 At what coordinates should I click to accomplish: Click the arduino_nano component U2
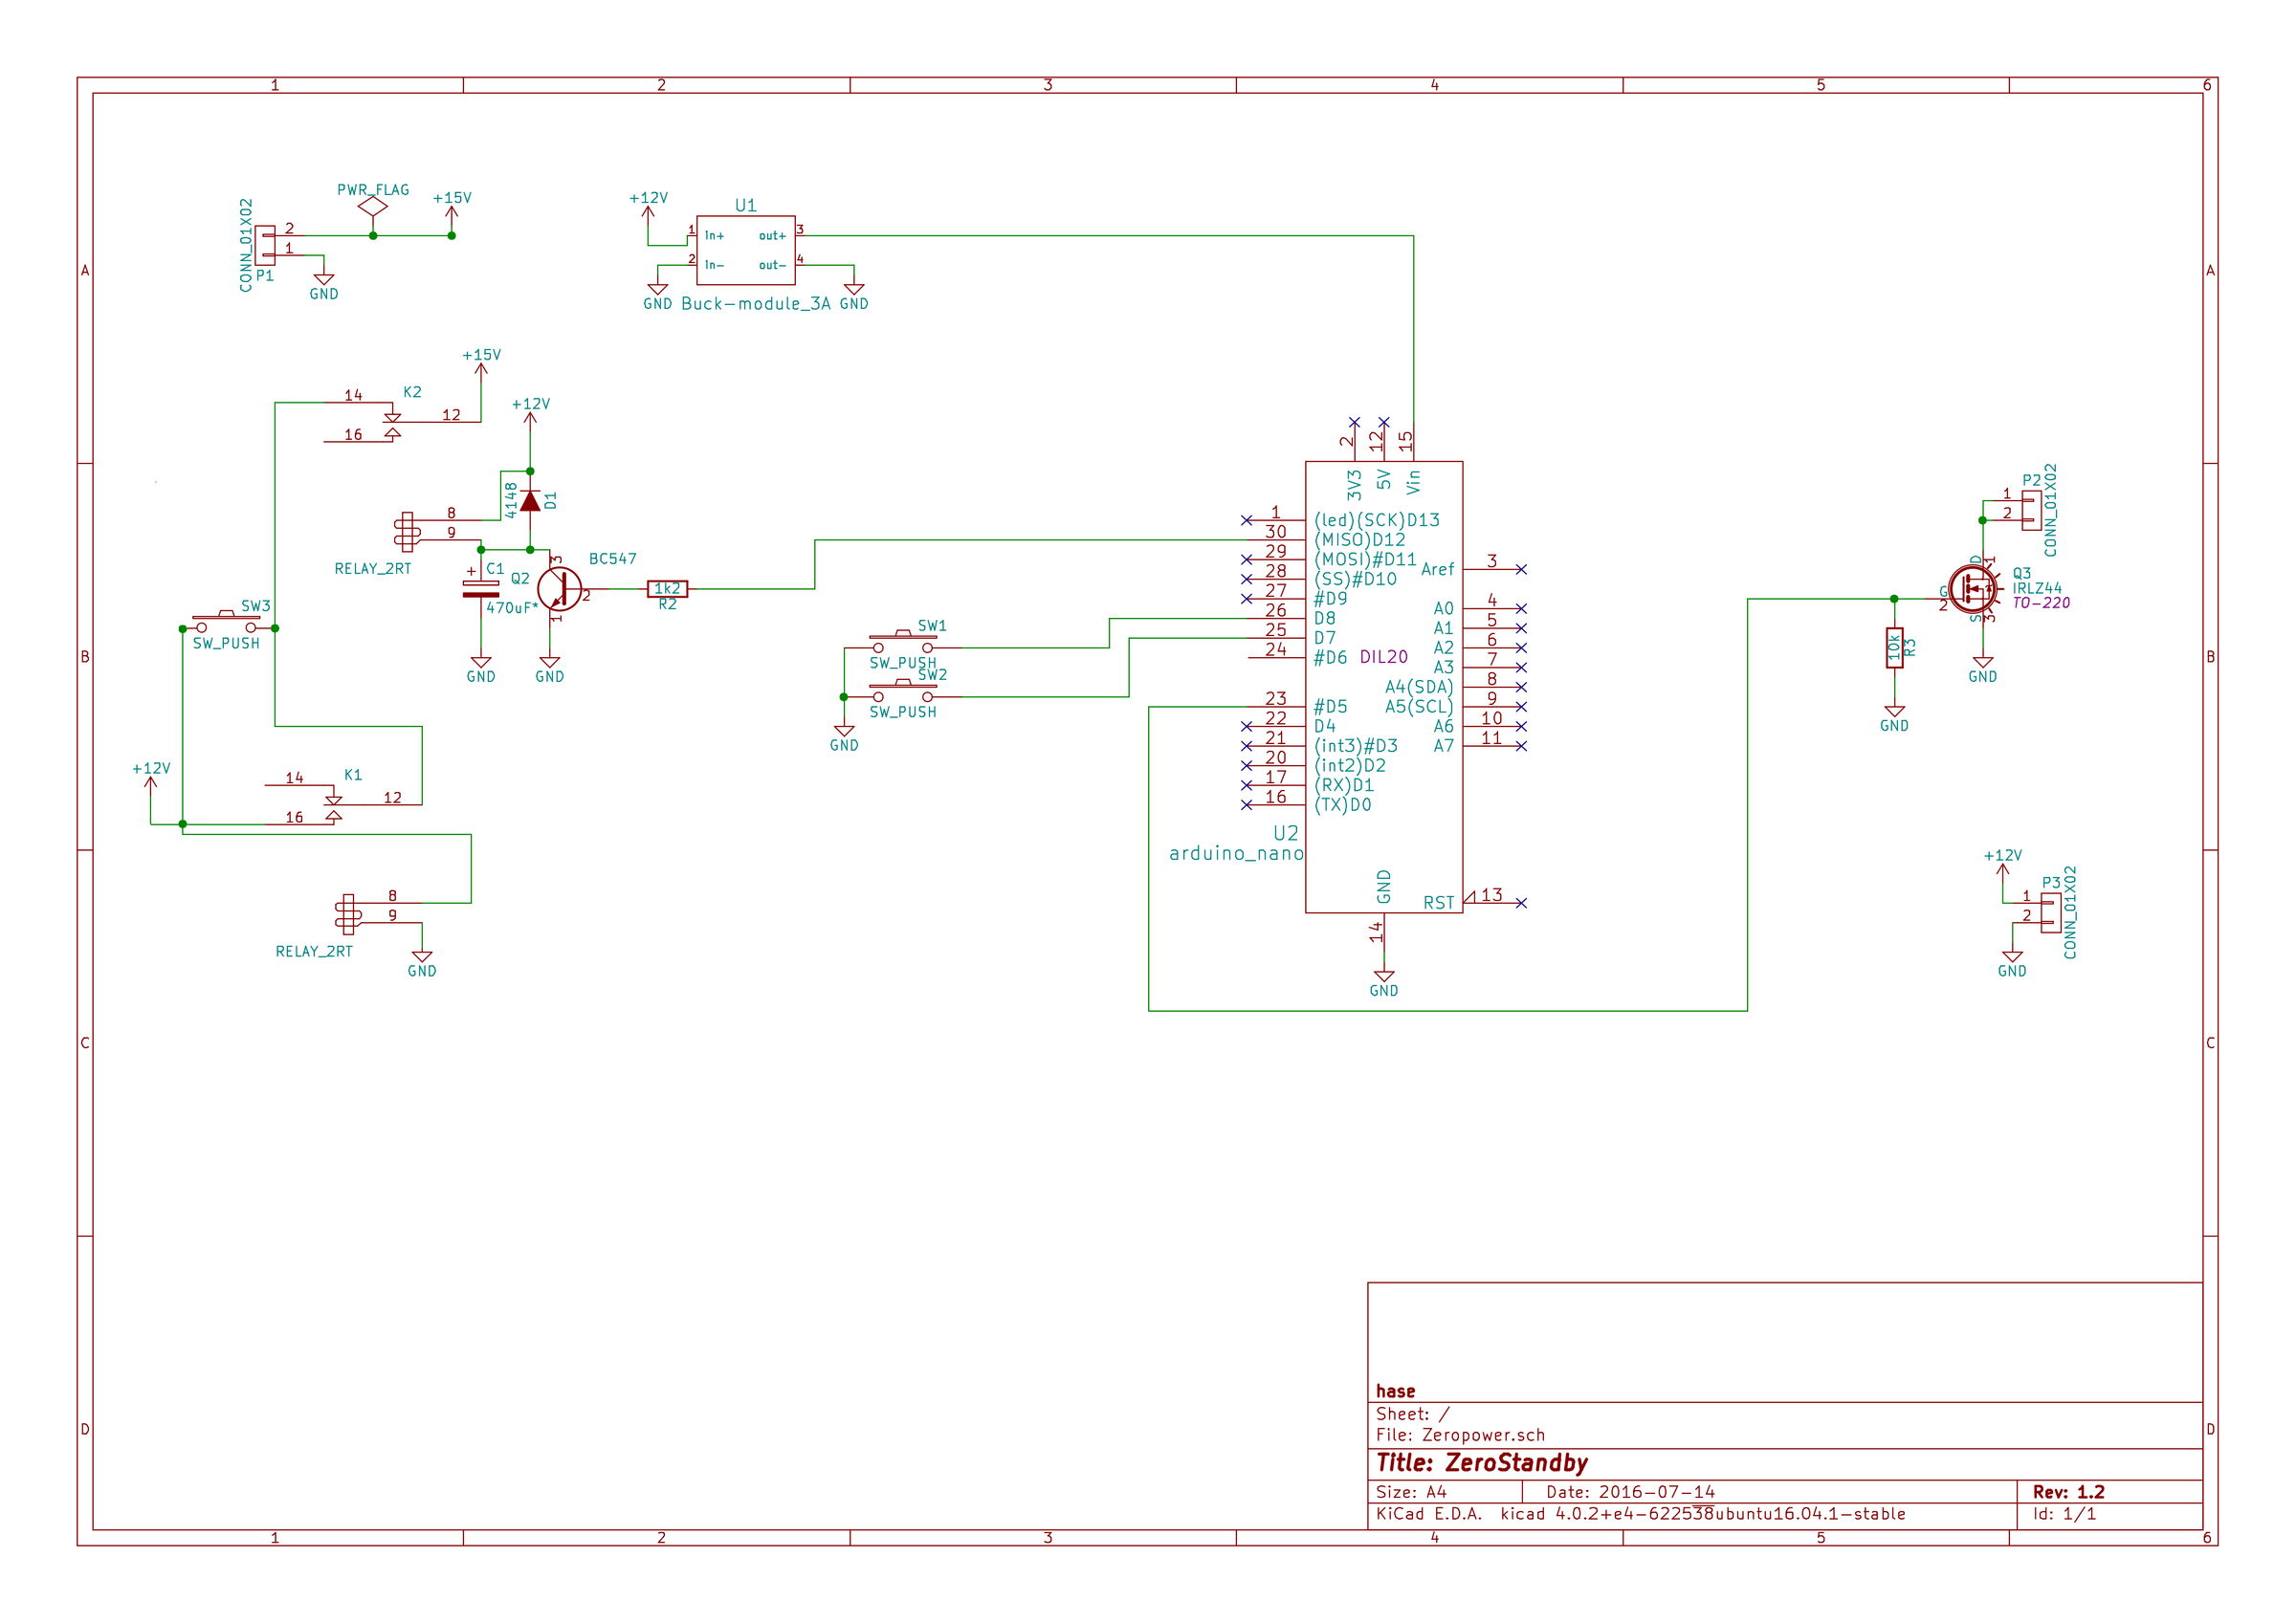tap(1385, 690)
